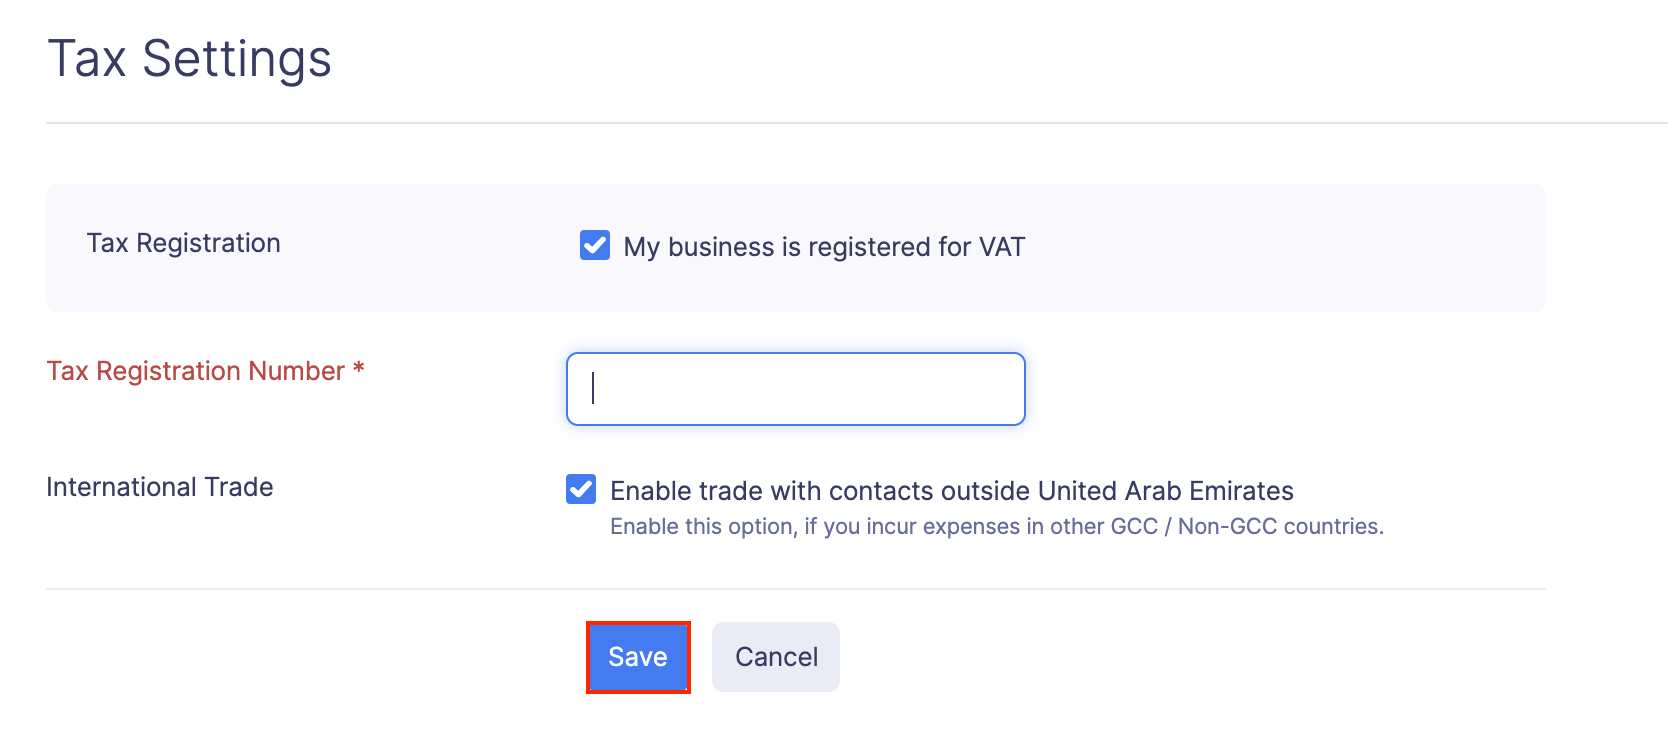Screen dimensions: 1668x752
Task: Click the VAT registration checkbox label
Action: (823, 246)
